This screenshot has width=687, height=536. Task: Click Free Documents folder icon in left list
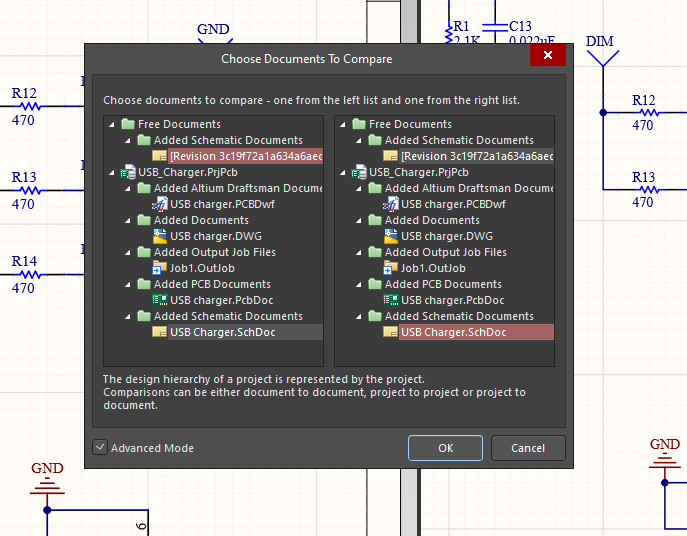tap(127, 124)
